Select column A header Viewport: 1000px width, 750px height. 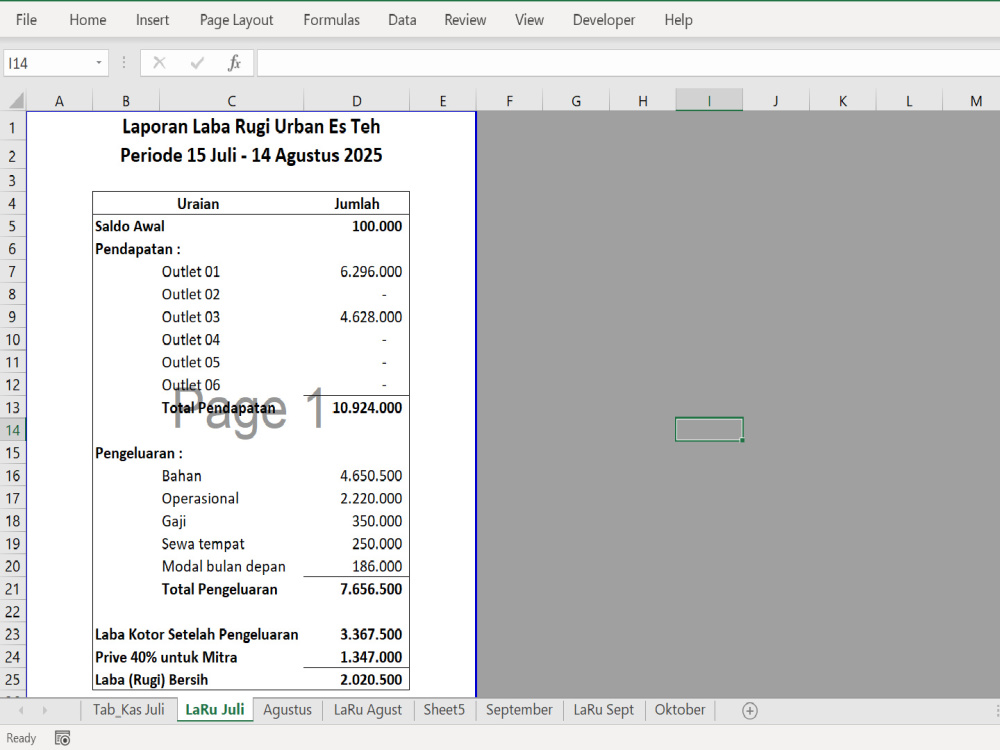(x=59, y=101)
